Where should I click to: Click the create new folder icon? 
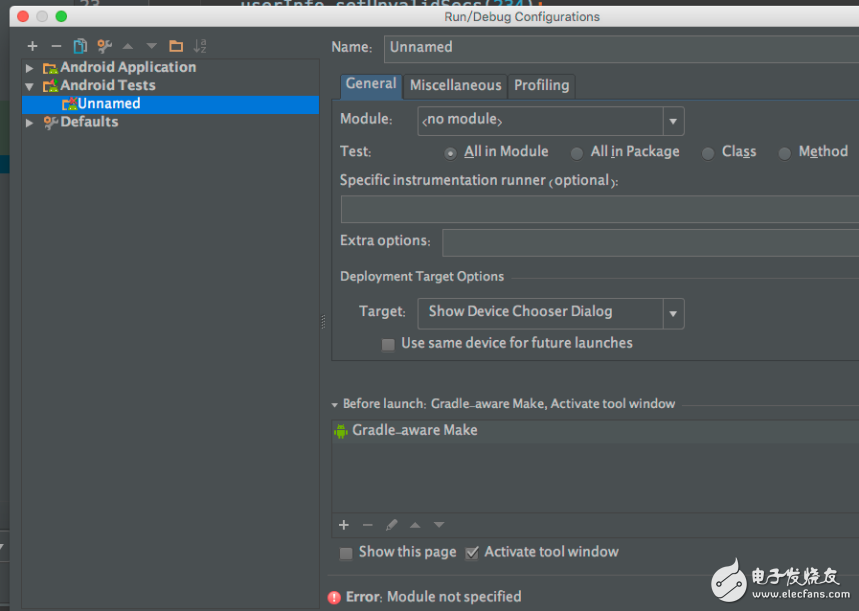[176, 46]
